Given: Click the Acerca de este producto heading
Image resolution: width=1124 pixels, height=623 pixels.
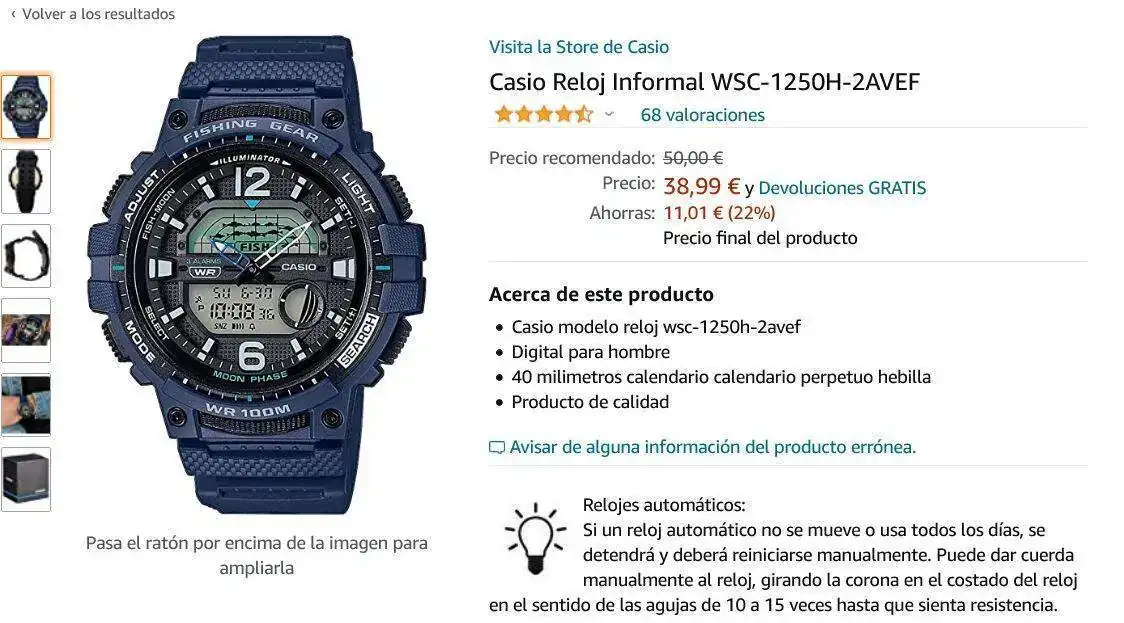Looking at the screenshot, I should pyautogui.click(x=601, y=295).
